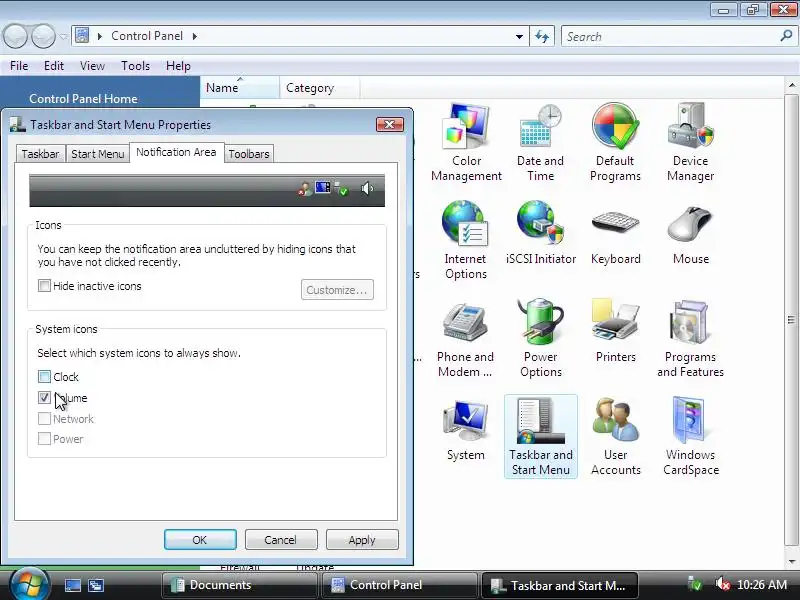
Task: Click the Taskbar and Start Menu taskbar button
Action: (x=560, y=585)
